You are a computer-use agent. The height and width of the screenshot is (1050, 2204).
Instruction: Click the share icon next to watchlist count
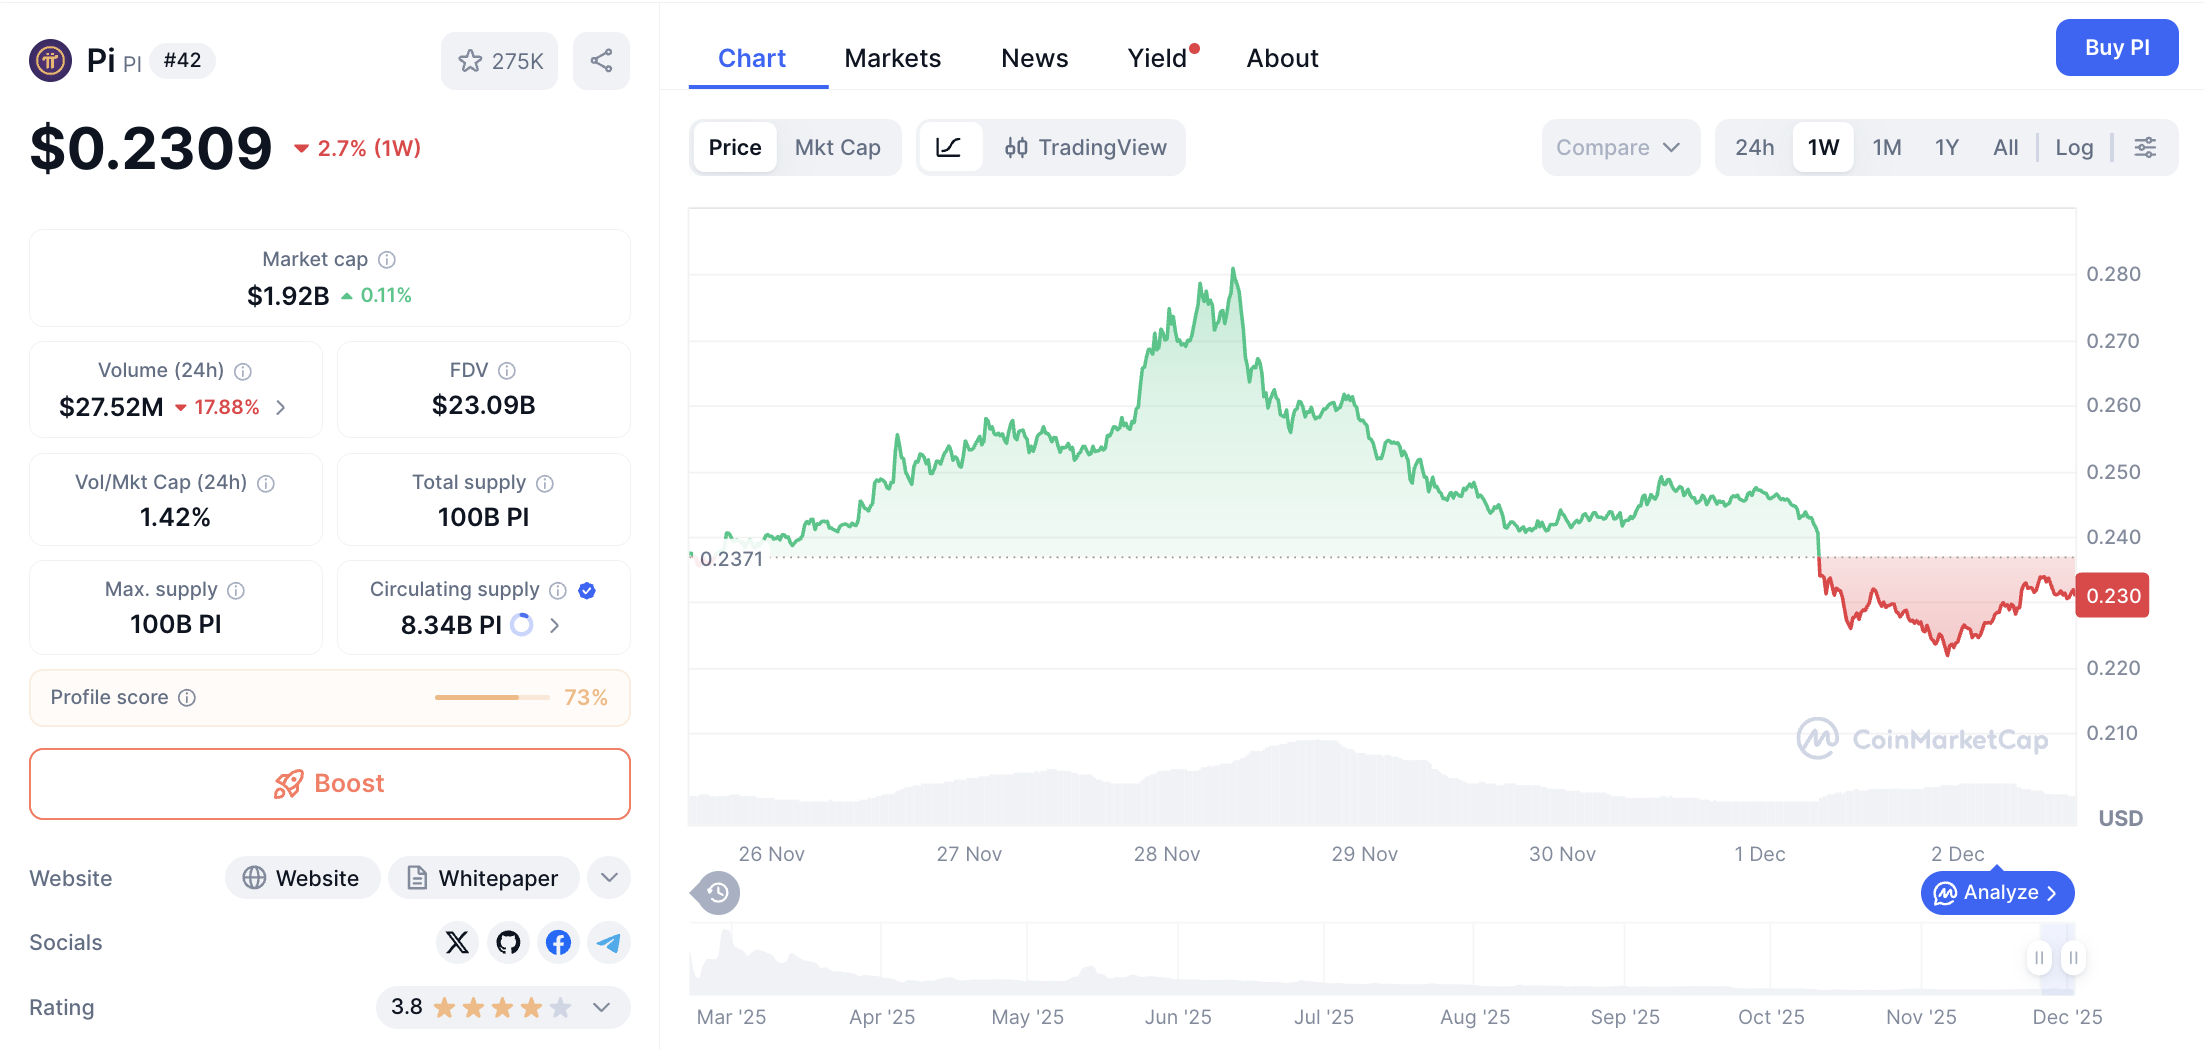(x=601, y=60)
